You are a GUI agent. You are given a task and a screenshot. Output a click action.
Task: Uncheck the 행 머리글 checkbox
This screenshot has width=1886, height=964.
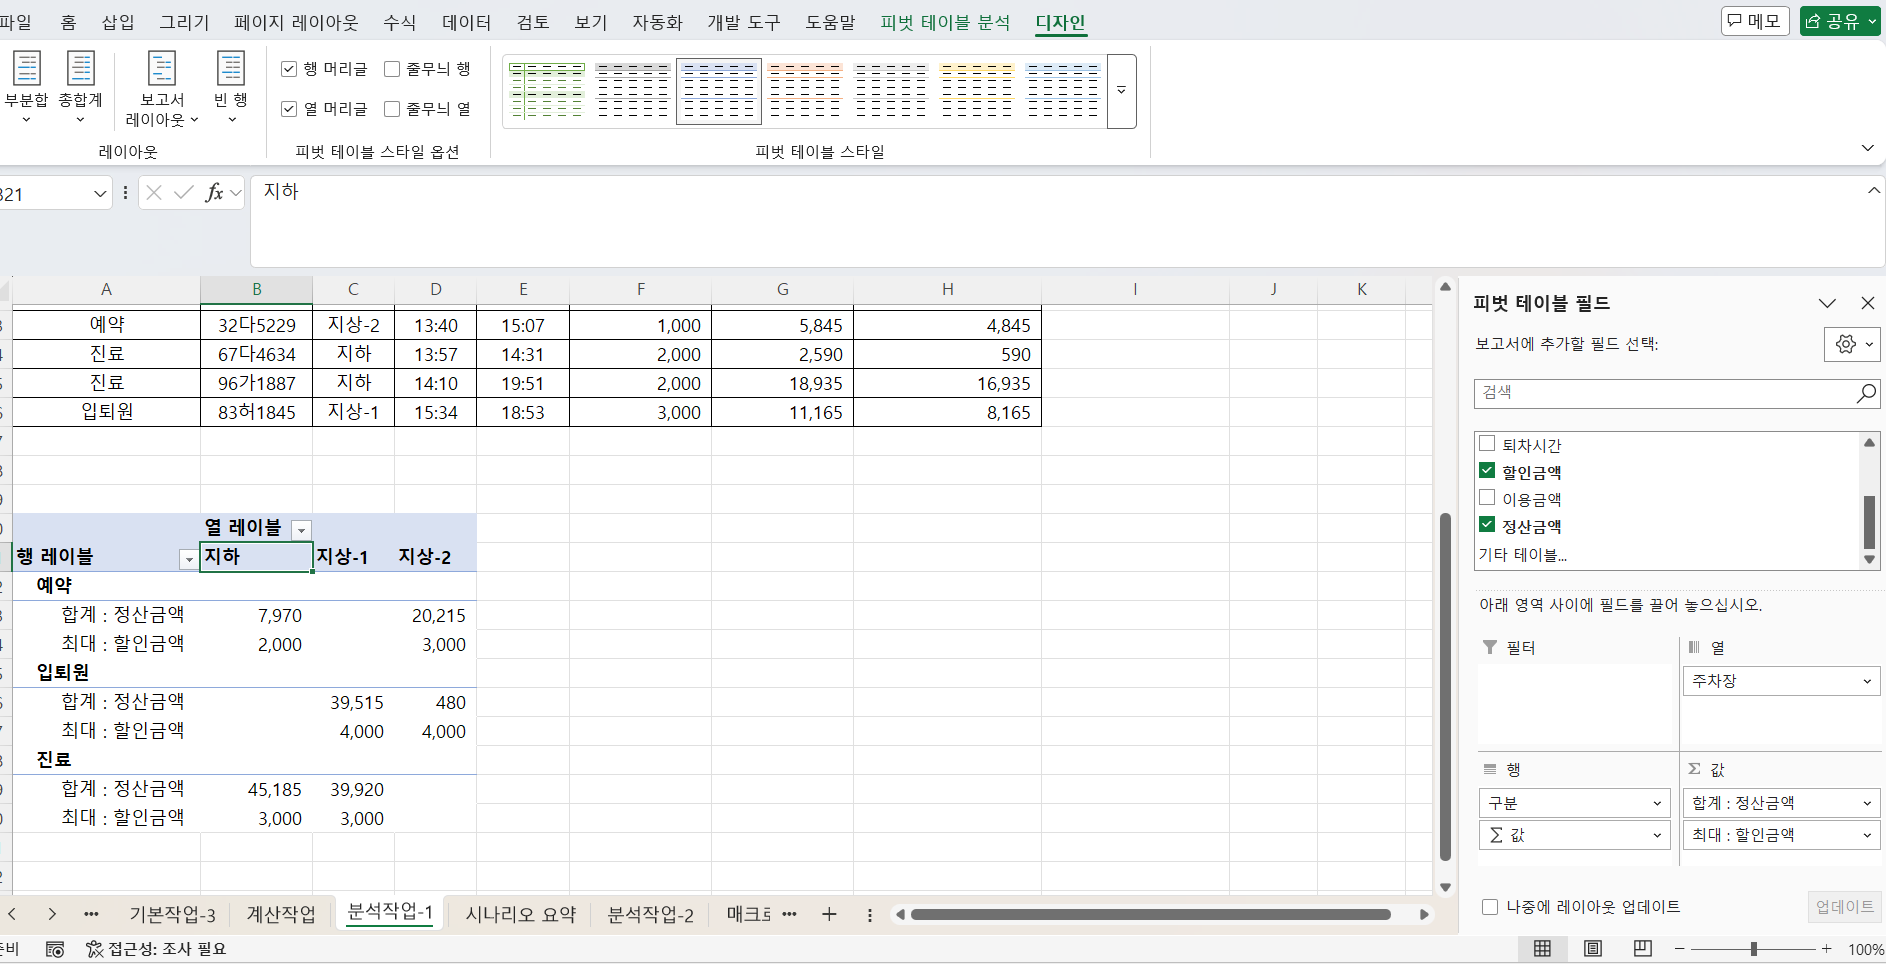click(x=290, y=69)
